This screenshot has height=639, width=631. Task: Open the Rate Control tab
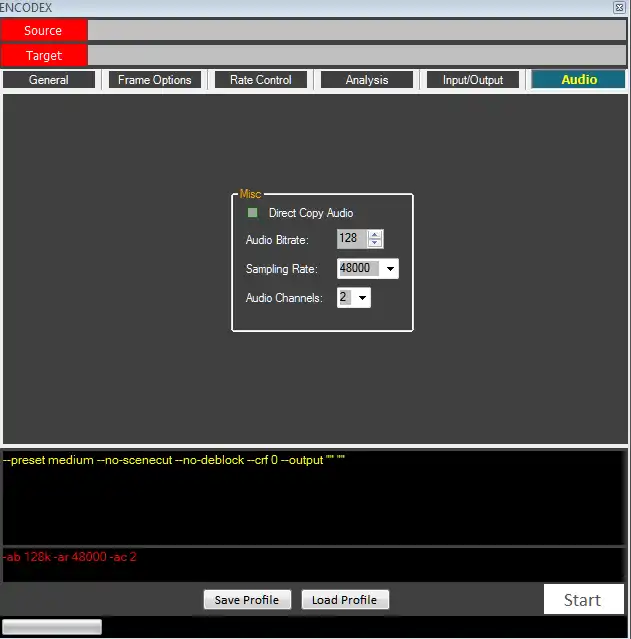(261, 80)
